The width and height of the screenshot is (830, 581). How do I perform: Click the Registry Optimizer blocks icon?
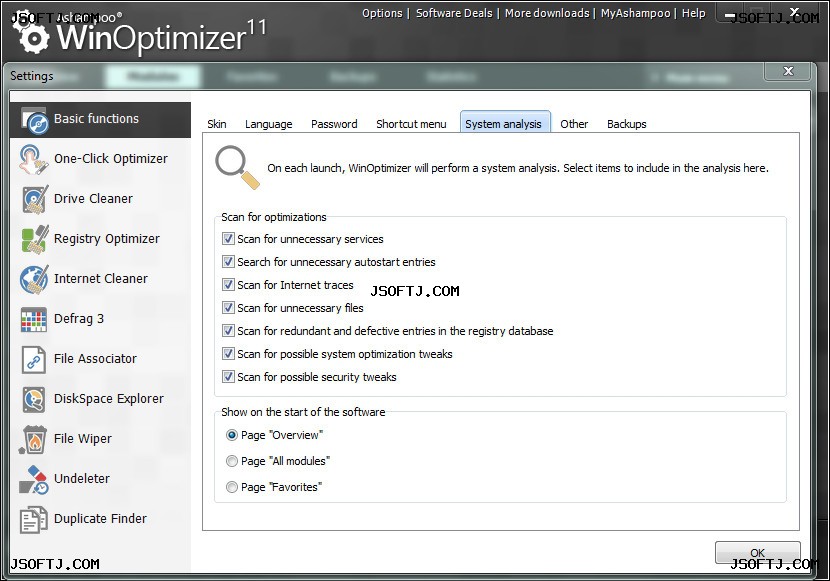(35, 239)
